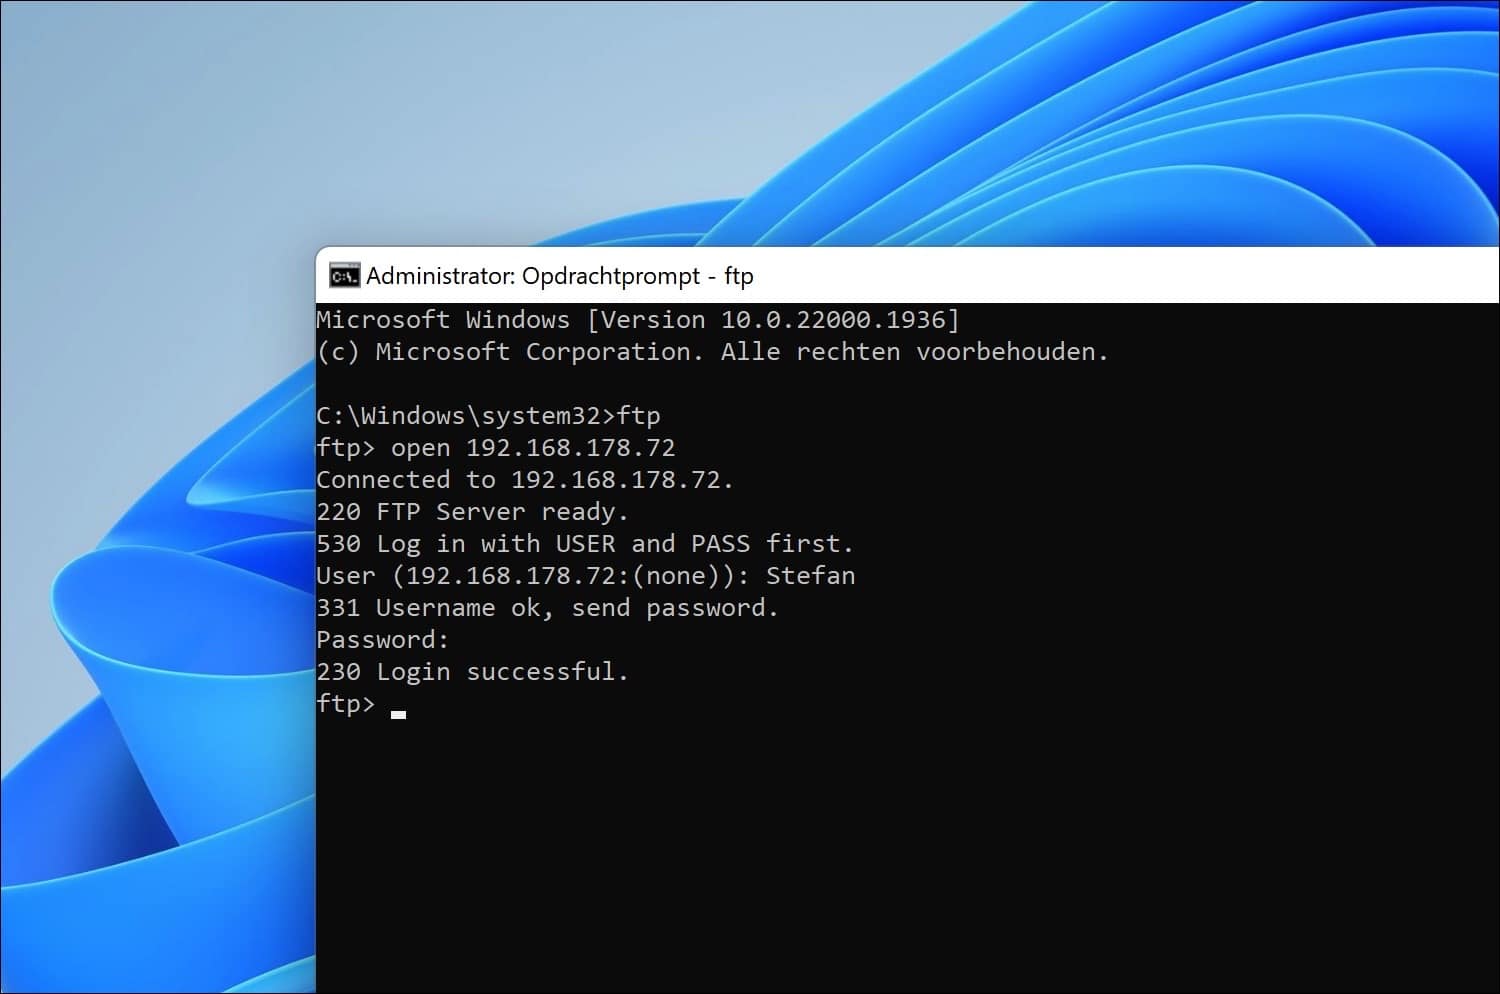Click the blinking cursor at ftp> prompt
The image size is (1500, 994).
pos(398,711)
